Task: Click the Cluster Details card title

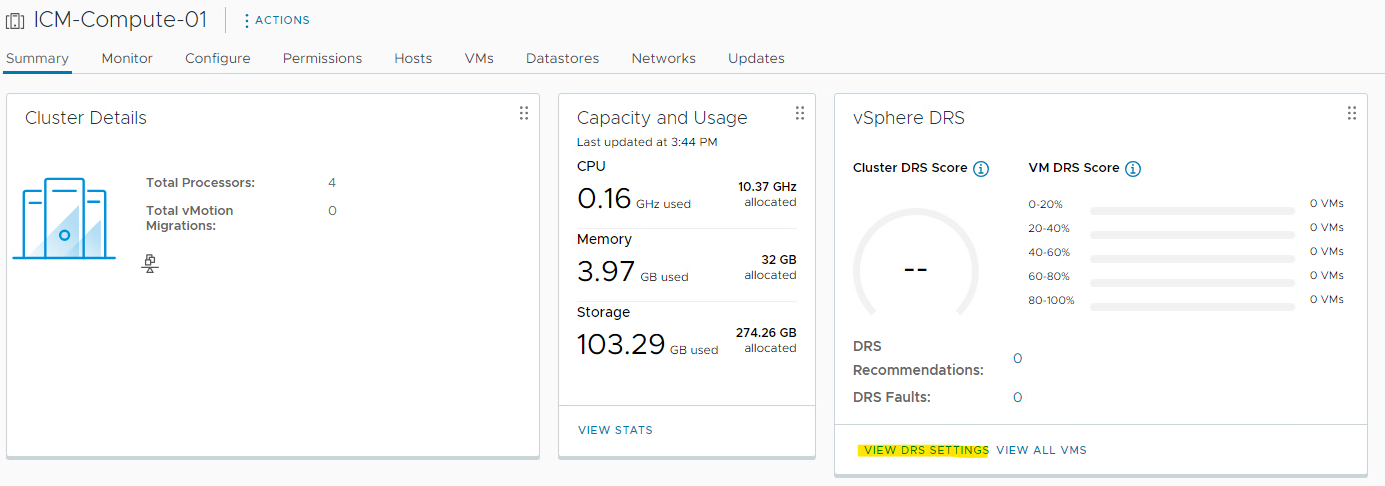Action: coord(86,118)
